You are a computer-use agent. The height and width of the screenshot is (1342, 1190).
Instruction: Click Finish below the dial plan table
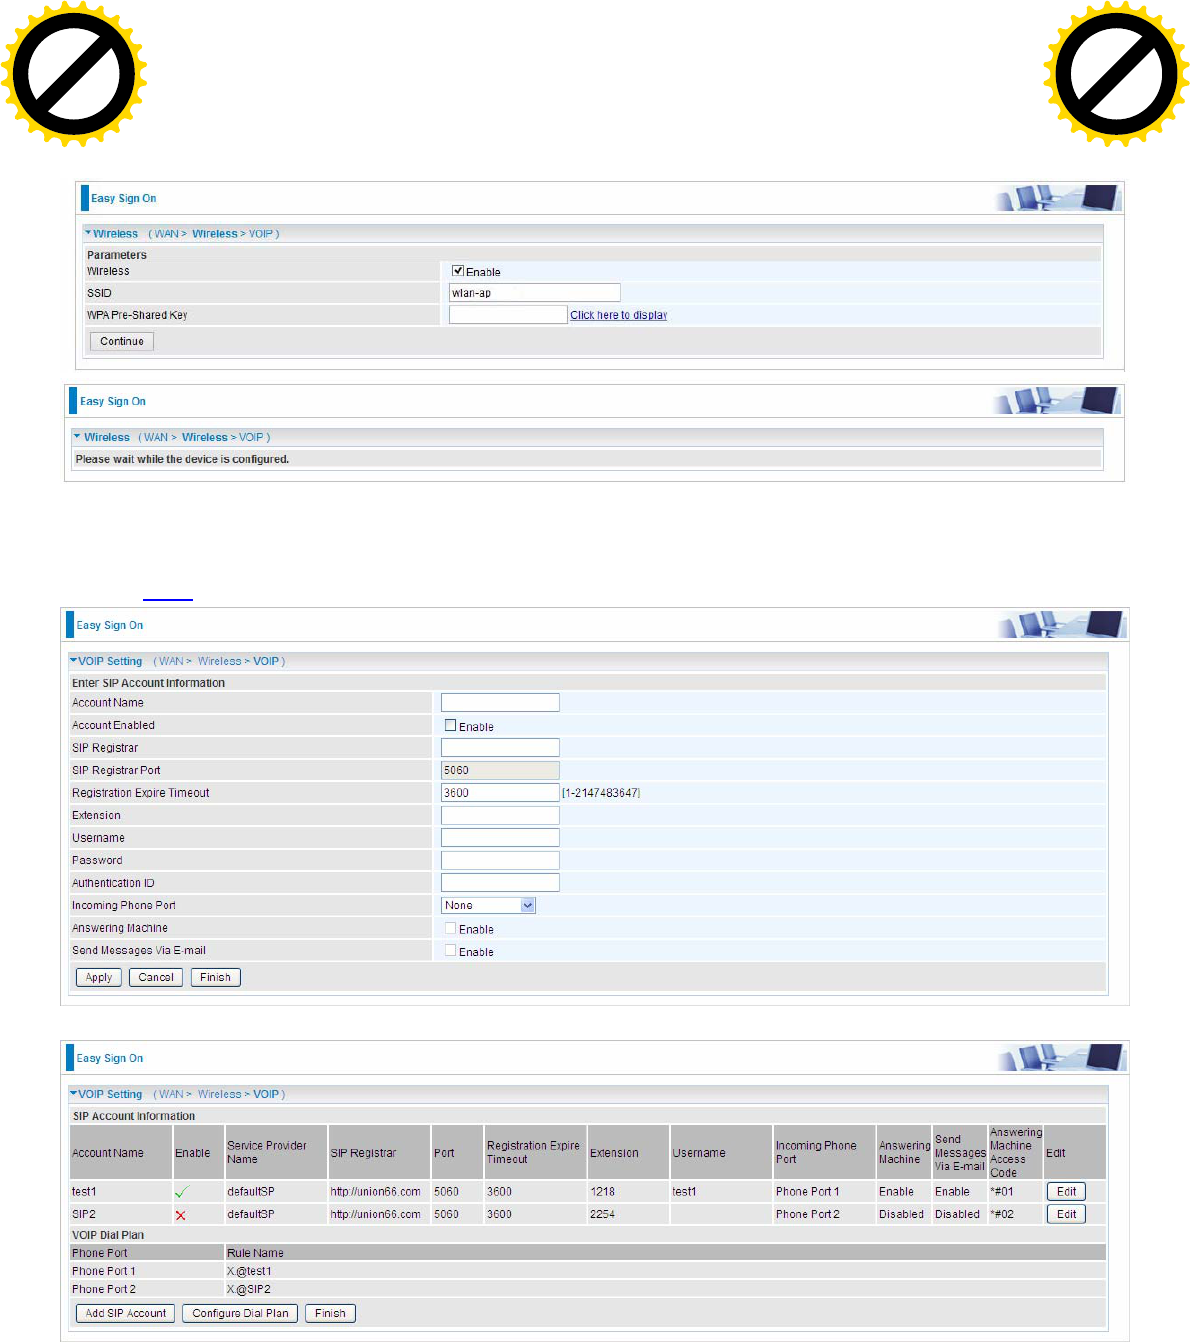pos(330,1313)
